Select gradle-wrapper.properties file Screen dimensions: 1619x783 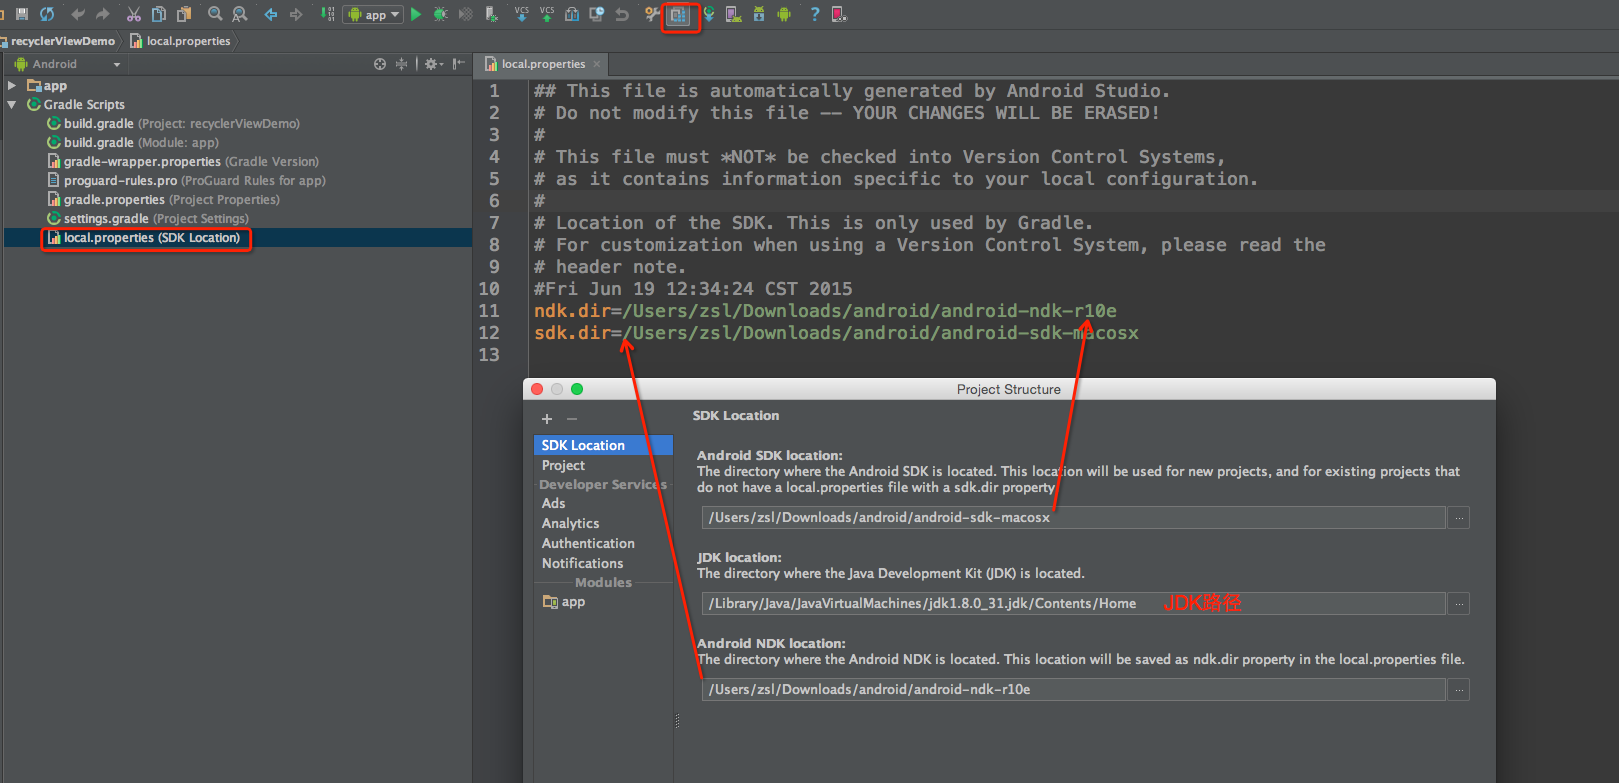183,162
